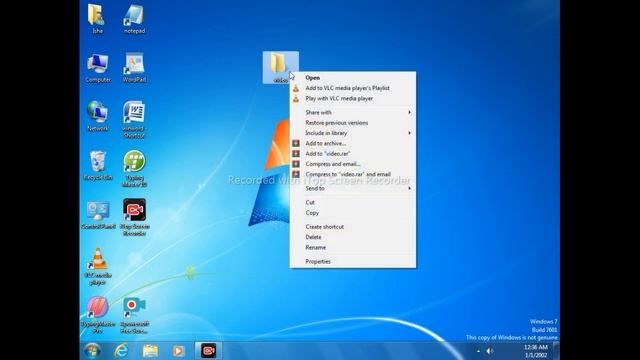640x360 pixels.
Task: Choose Restore previous versions
Action: click(353, 122)
